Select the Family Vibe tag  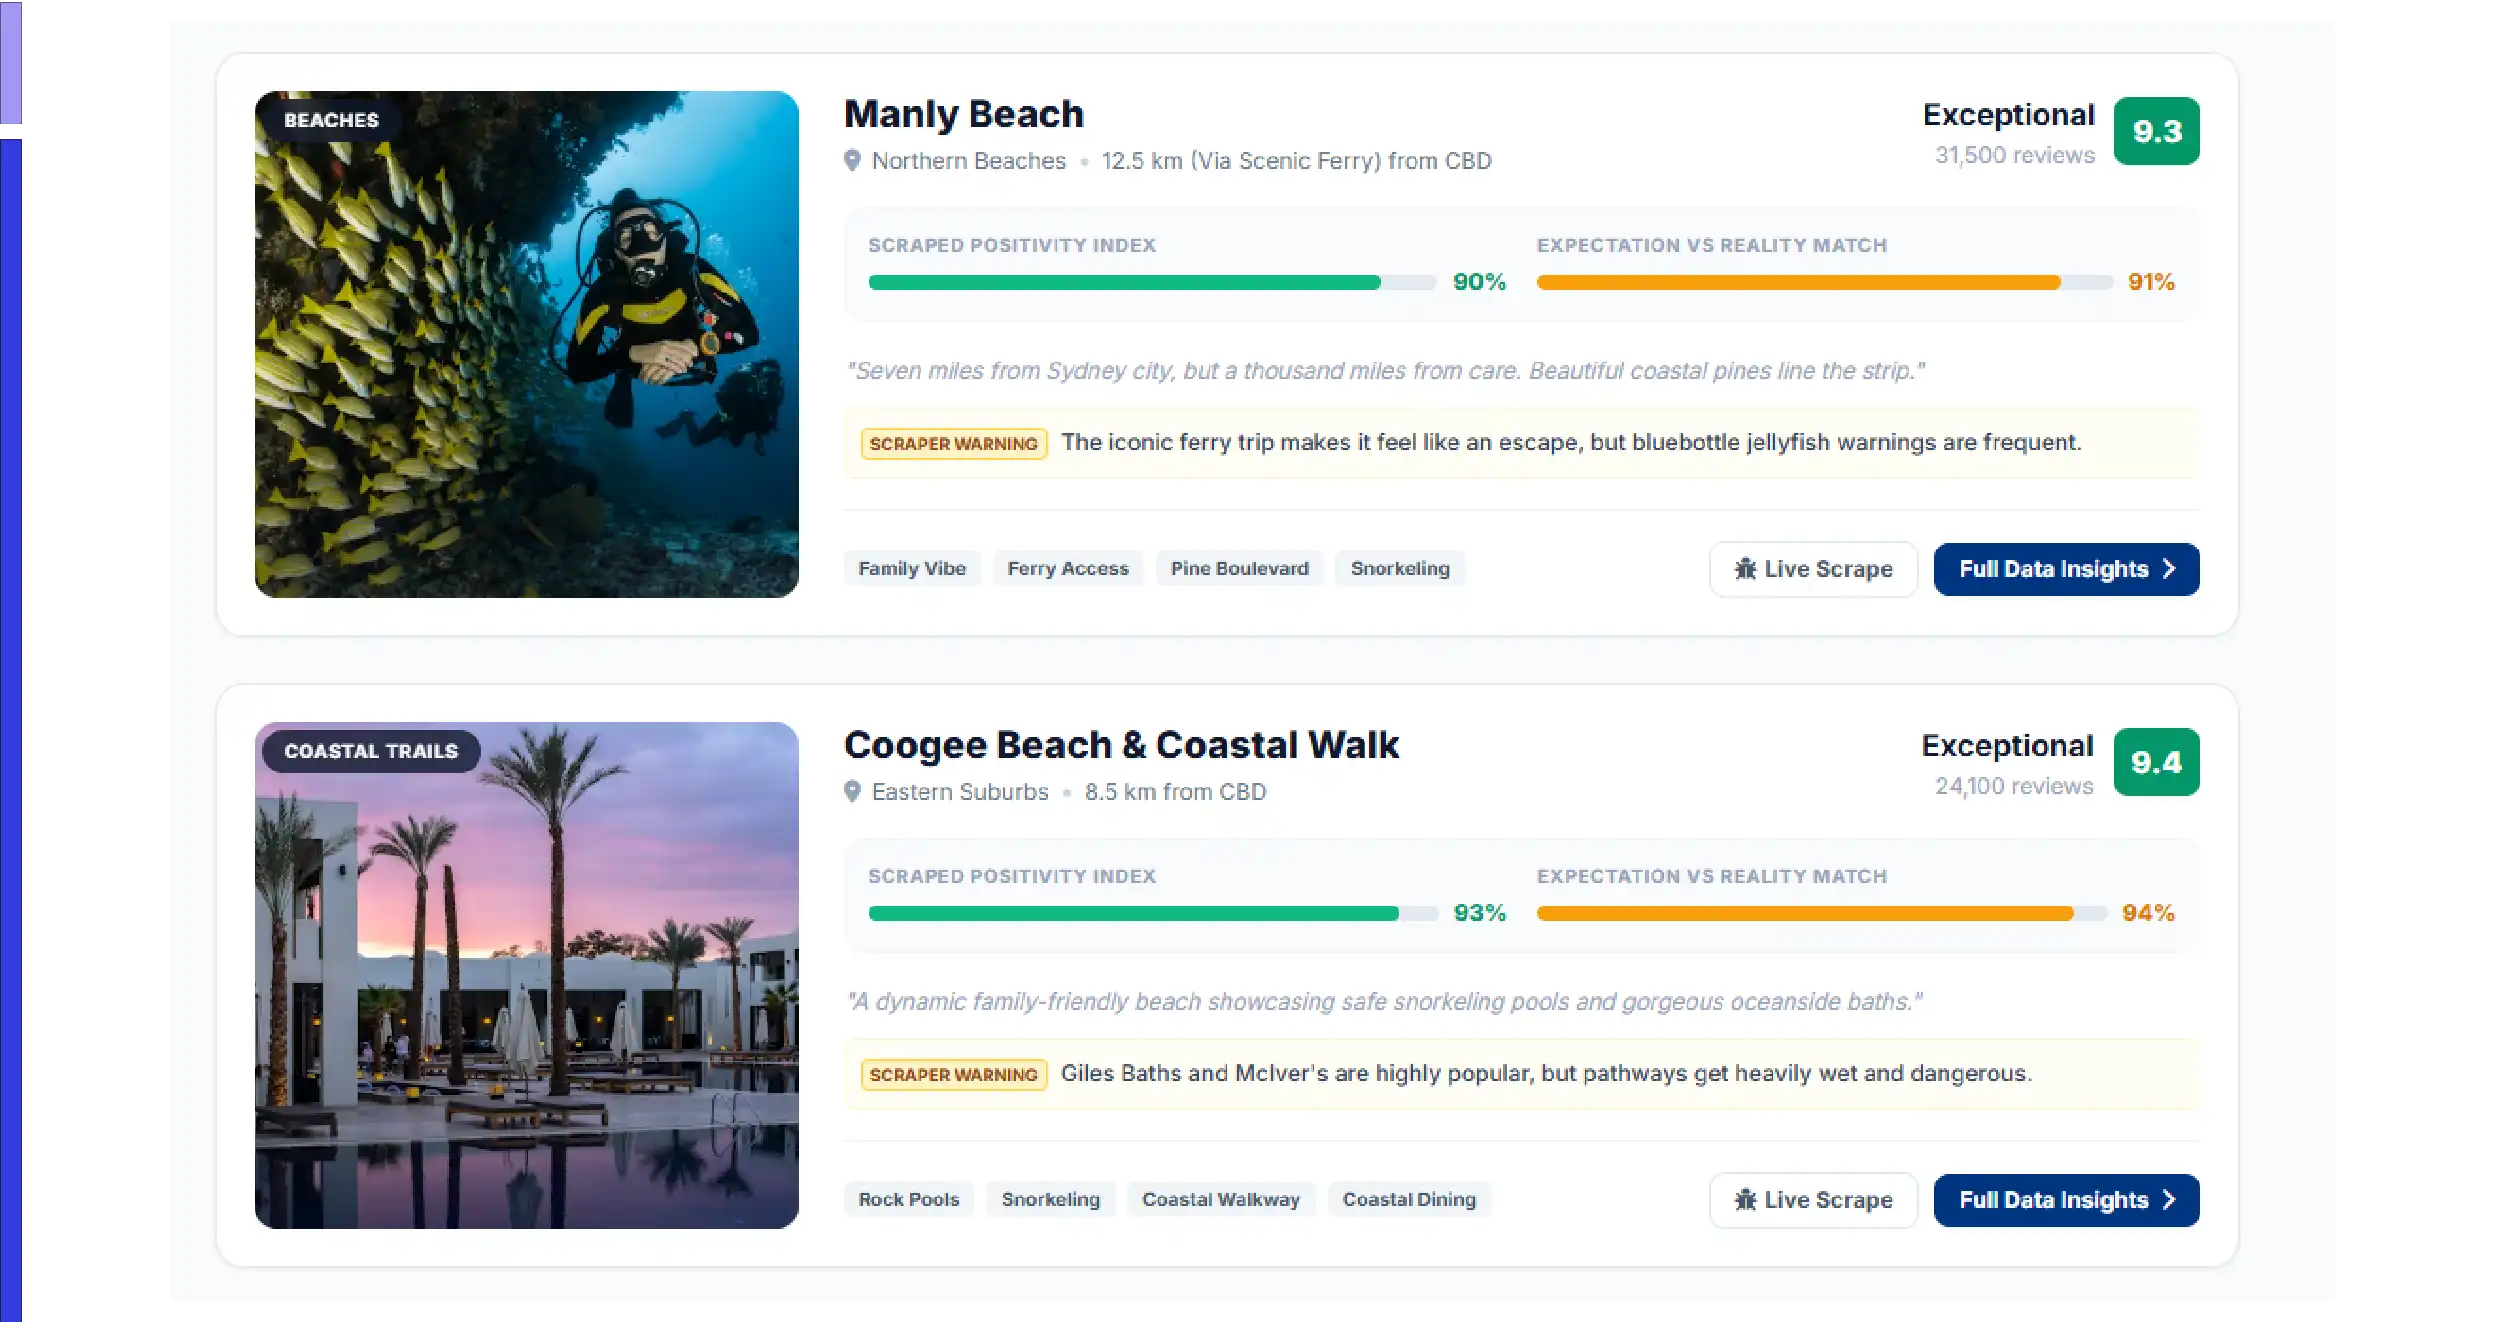tap(912, 568)
